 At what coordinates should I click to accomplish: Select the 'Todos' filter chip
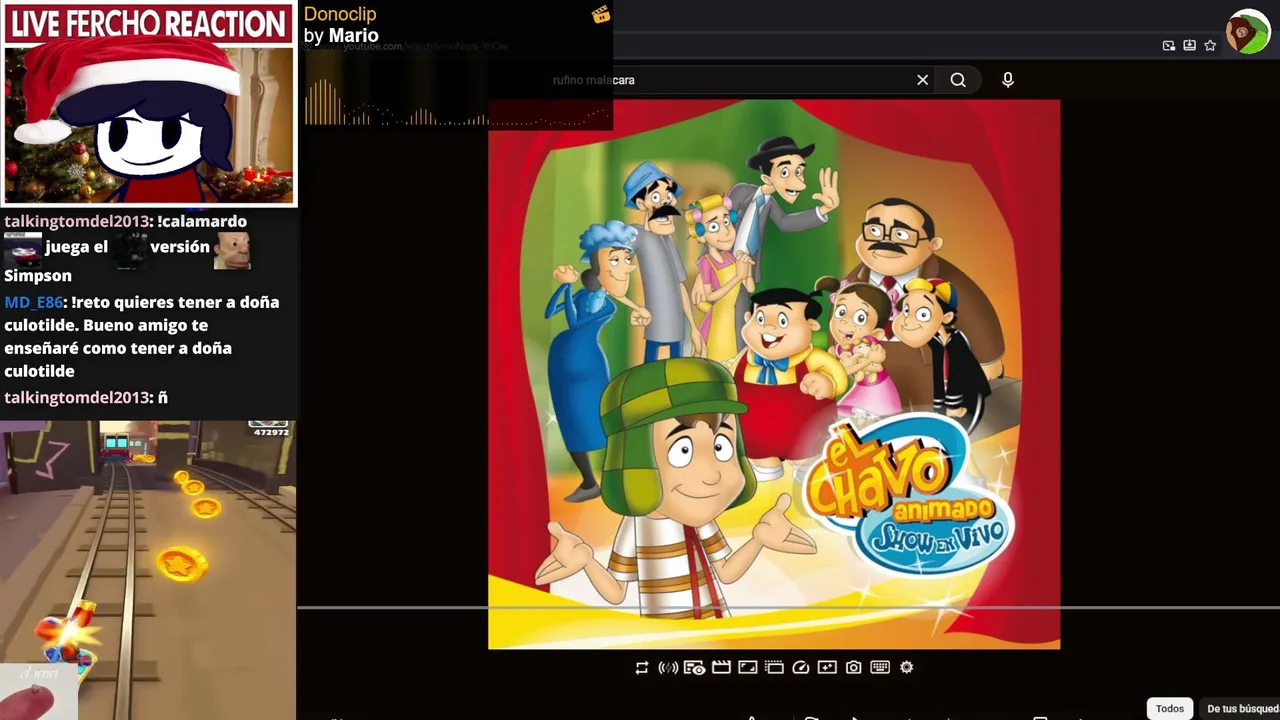pyautogui.click(x=1170, y=708)
